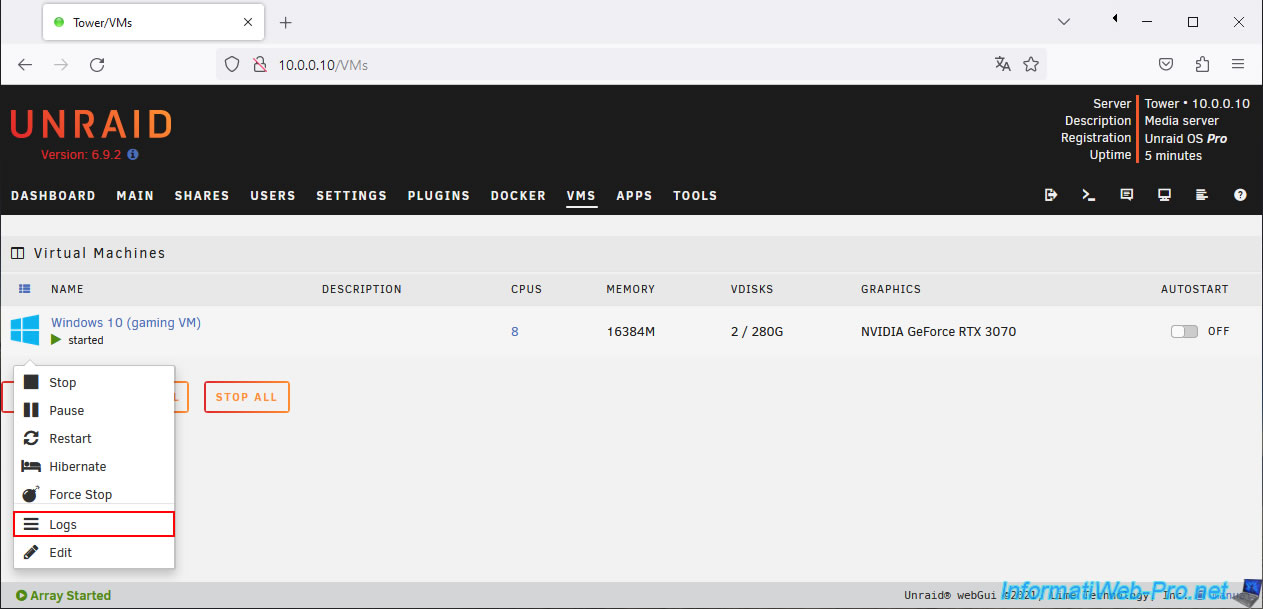Open the list all tabs dropdown
1263x609 pixels.
coord(1064,21)
